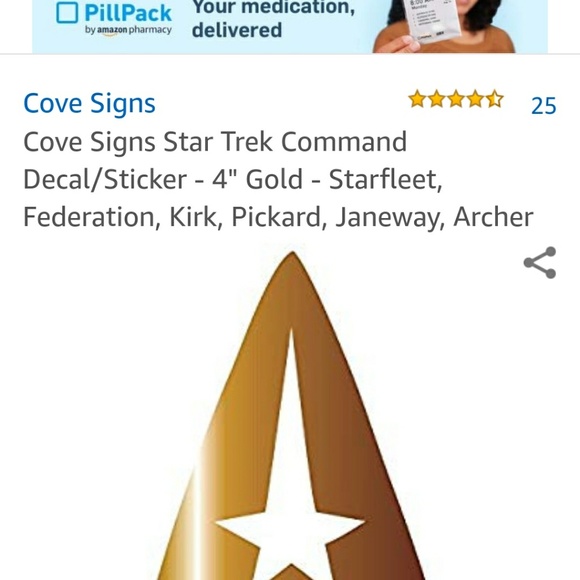
Task: Tap the pill packet in the ad
Action: pos(432,20)
